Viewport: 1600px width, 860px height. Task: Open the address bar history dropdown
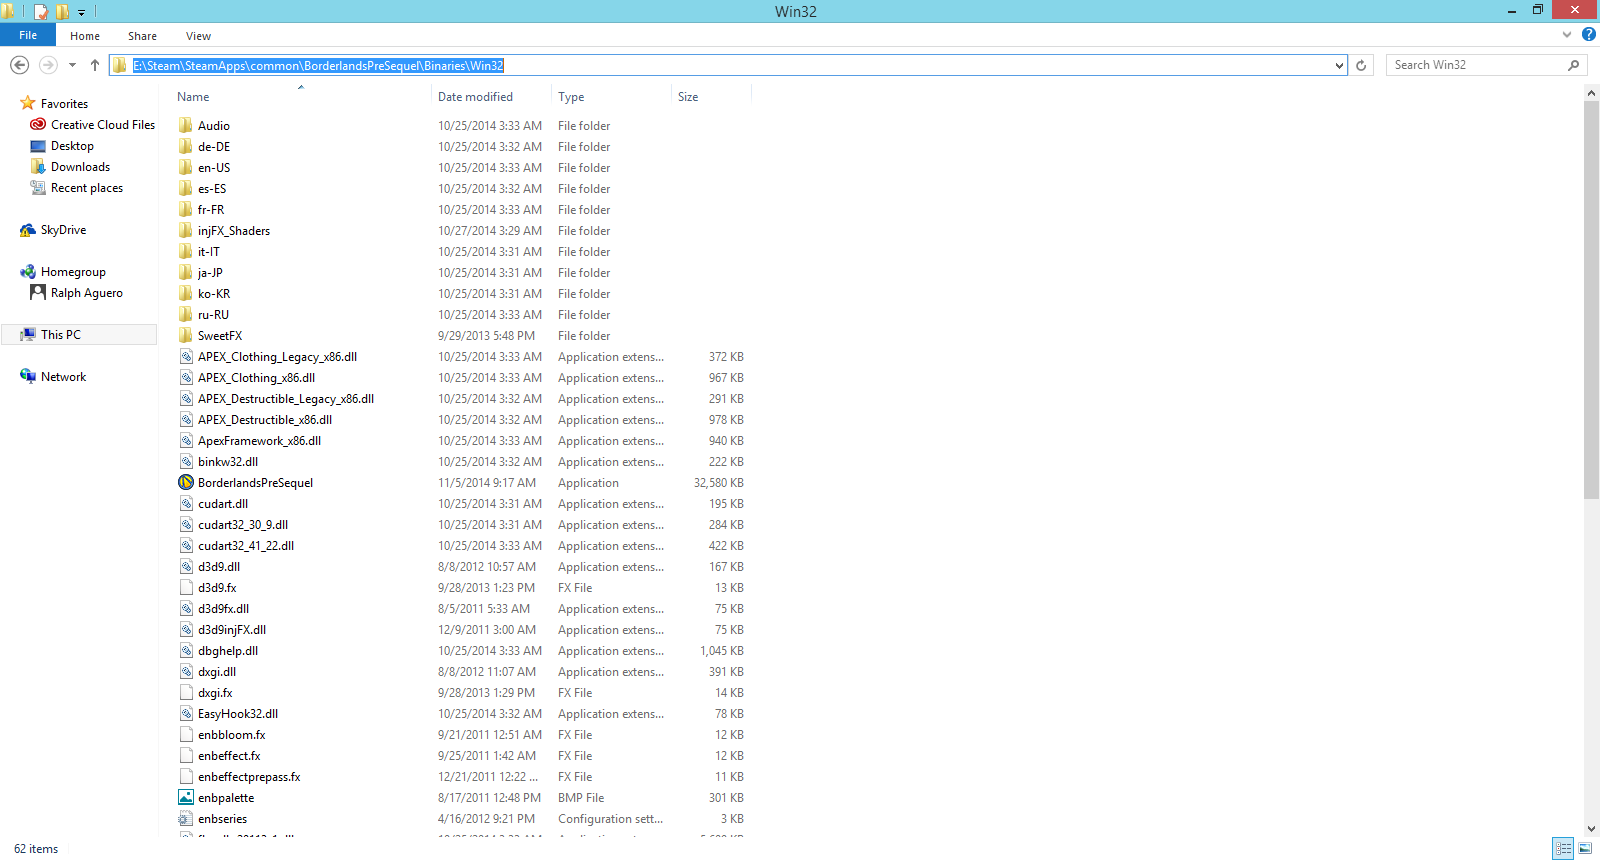coord(1339,66)
